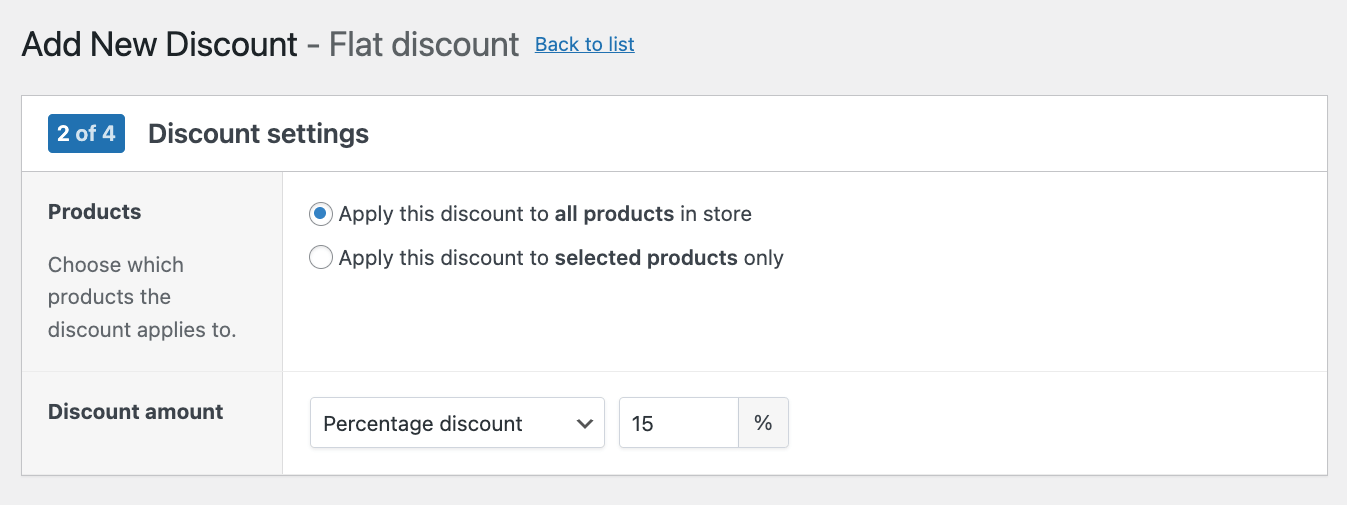Image resolution: width=1347 pixels, height=505 pixels.
Task: Choose the 'selected products only' radio button
Action: (321, 258)
